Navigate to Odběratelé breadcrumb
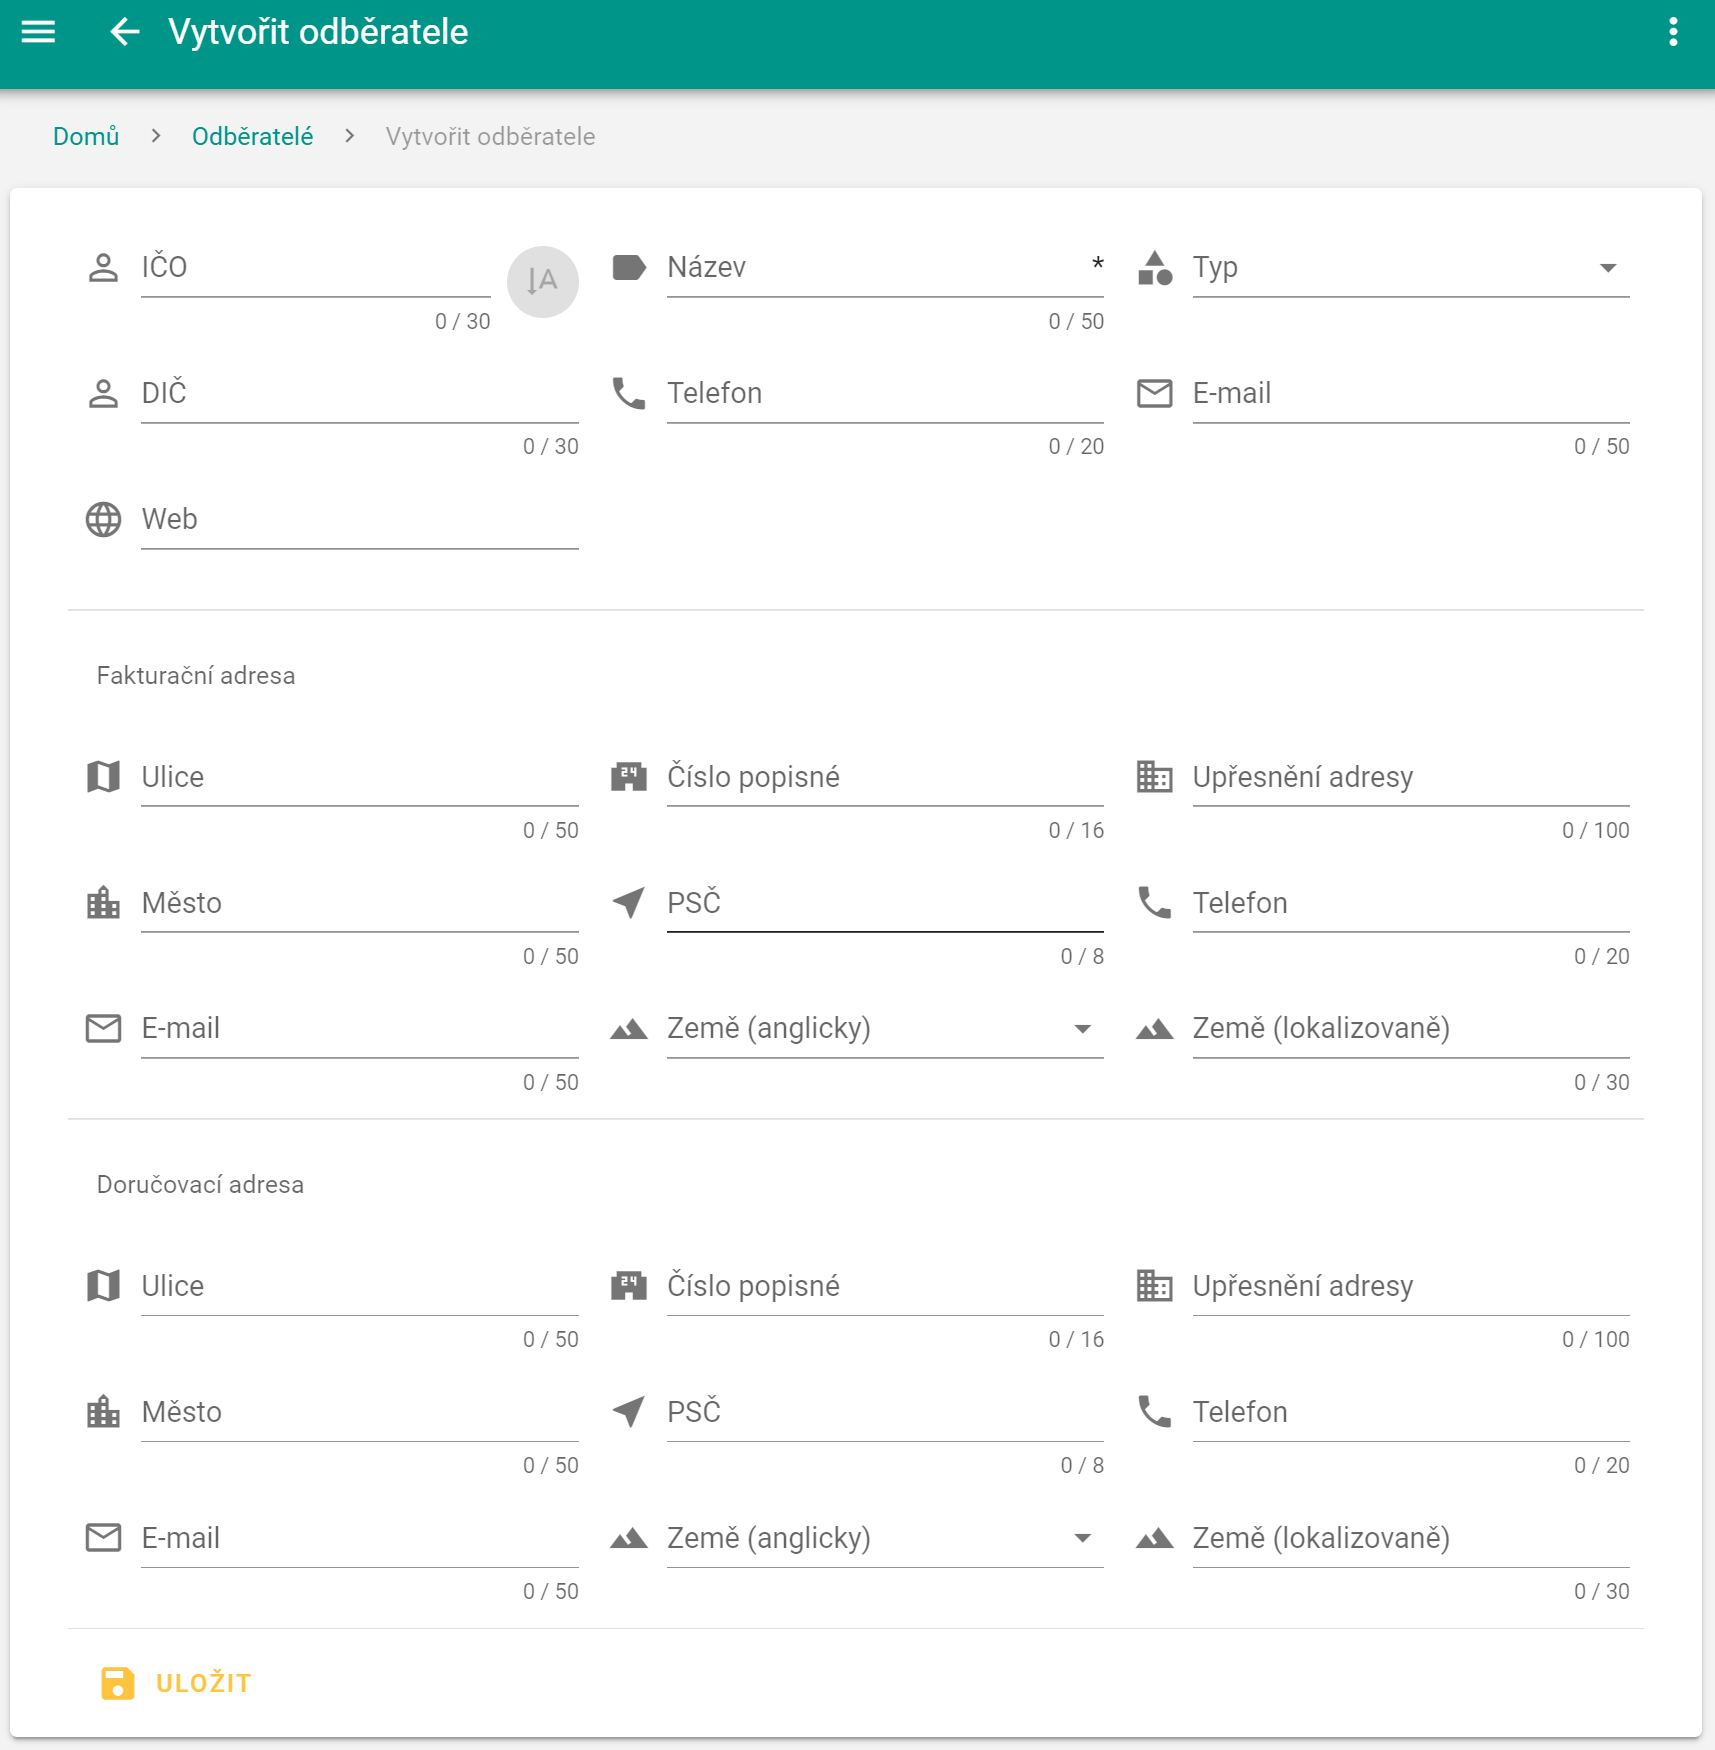 click(x=252, y=136)
